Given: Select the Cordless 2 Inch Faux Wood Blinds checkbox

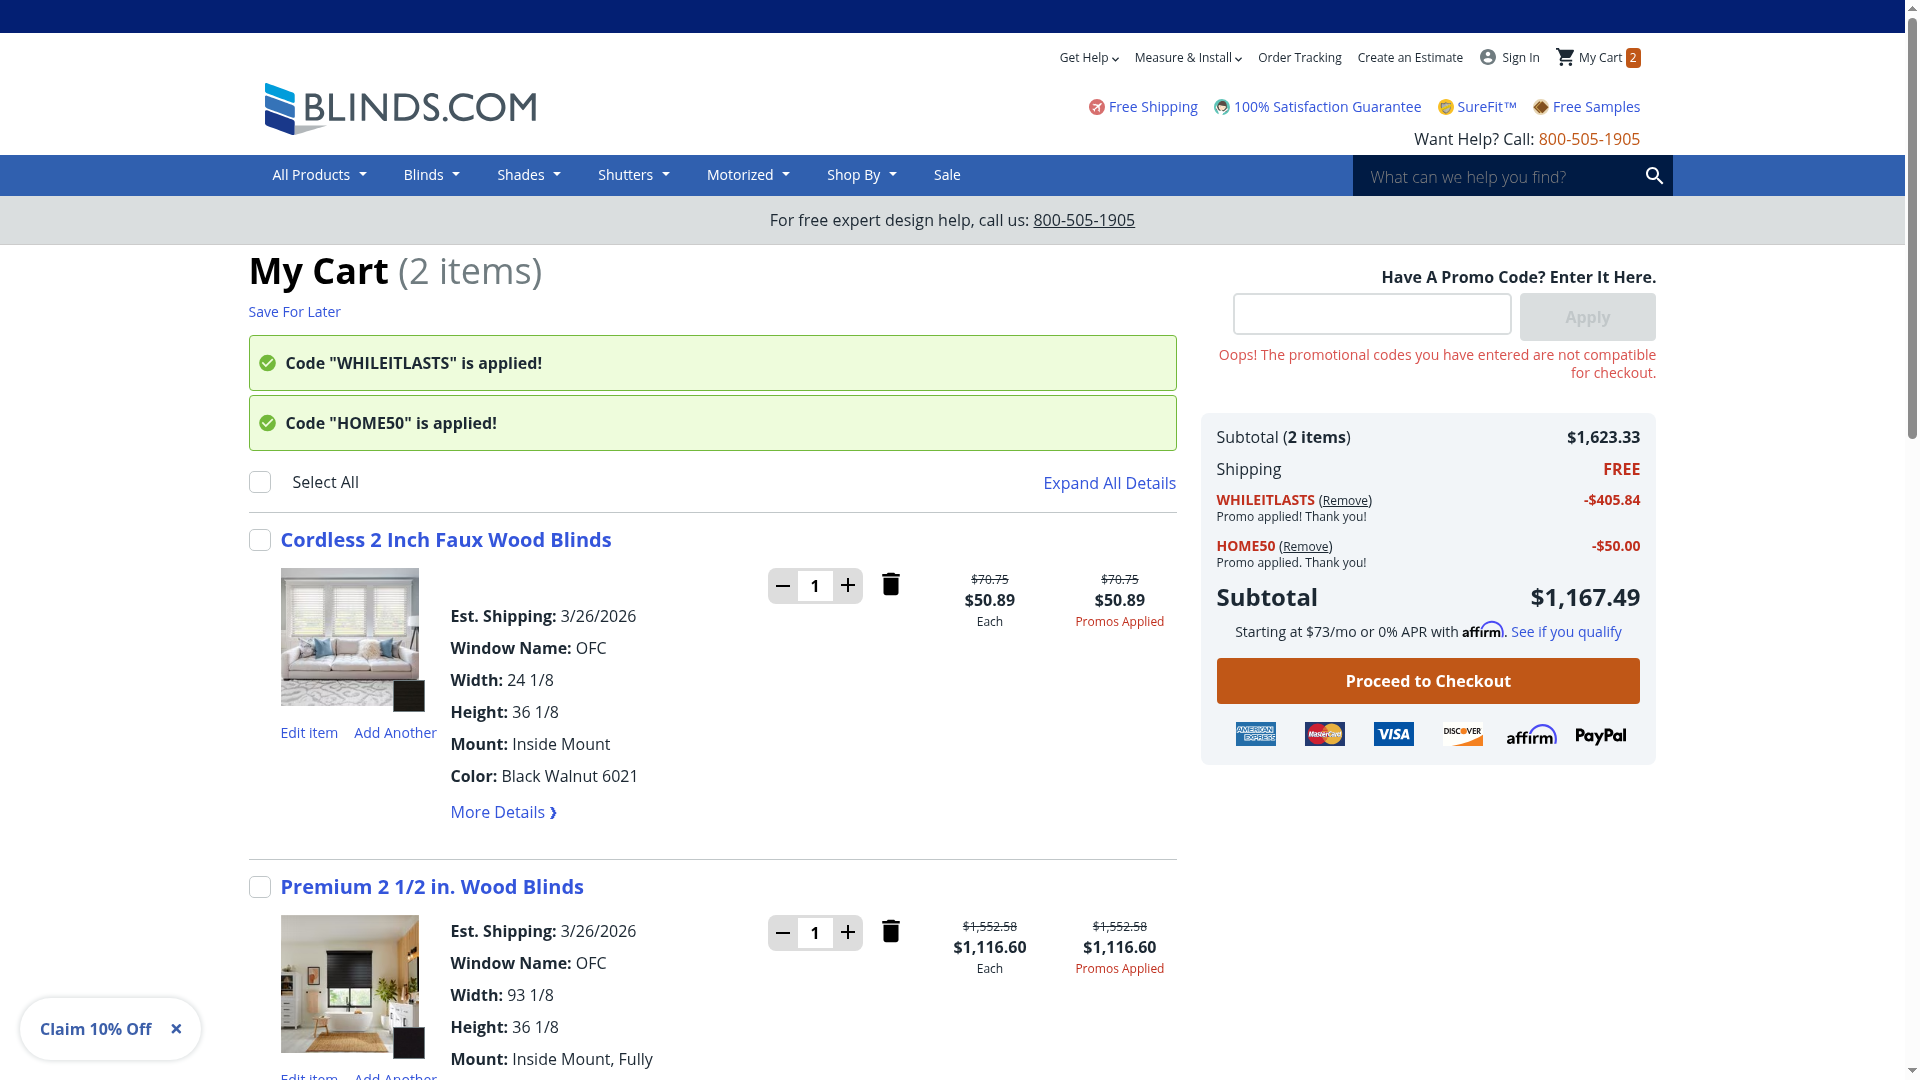Looking at the screenshot, I should (x=260, y=540).
